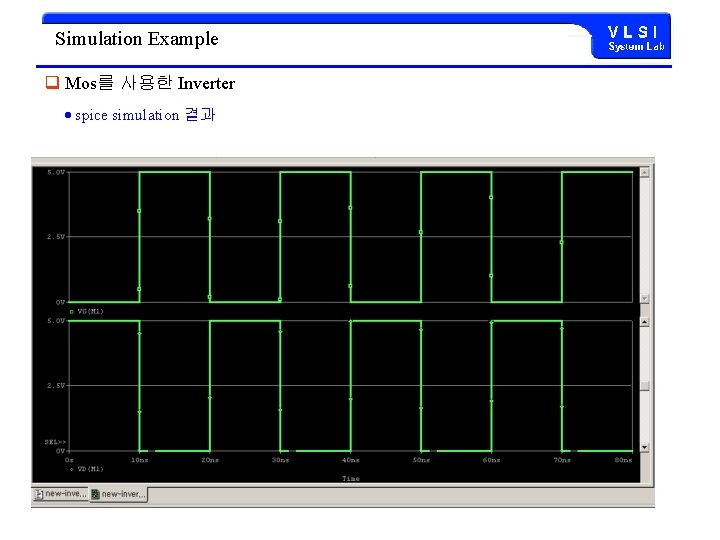
Task: Switch to the new-inver... waveform tab
Action: (118, 494)
